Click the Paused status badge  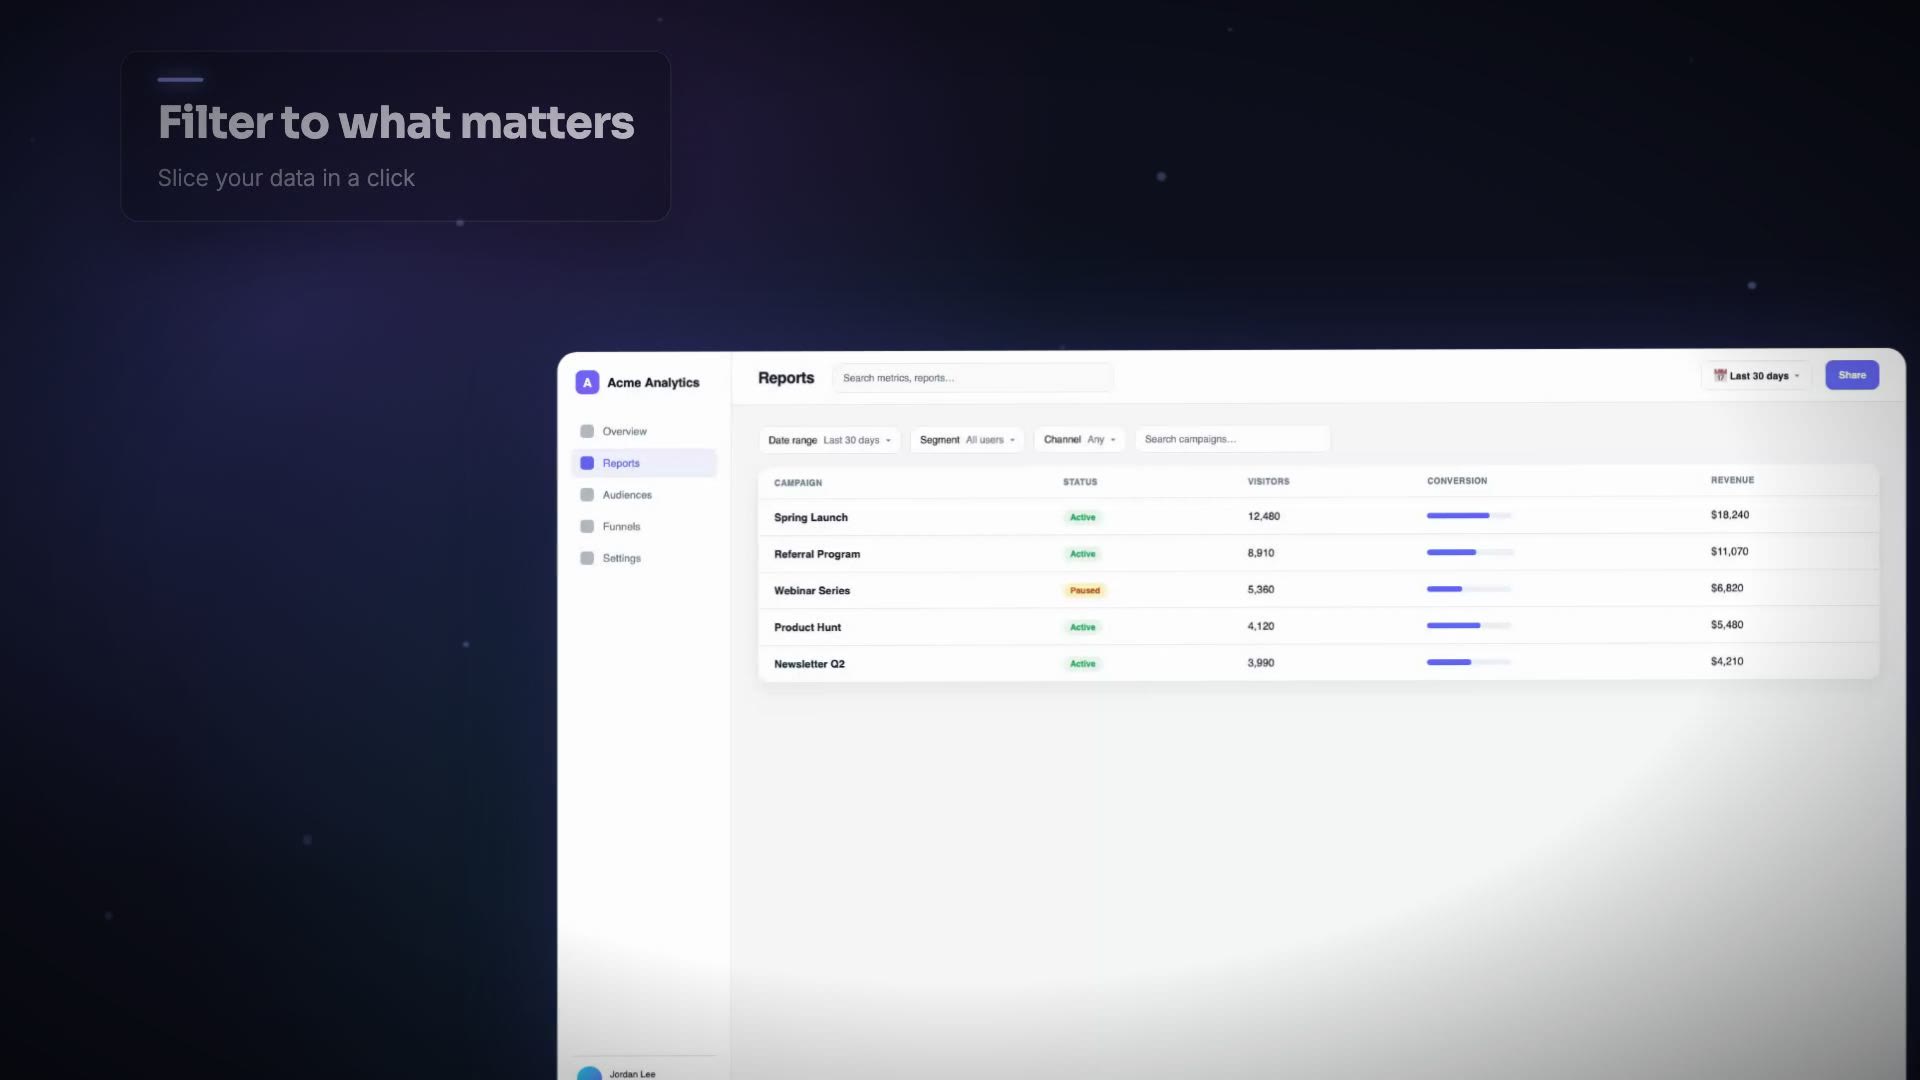click(1085, 590)
